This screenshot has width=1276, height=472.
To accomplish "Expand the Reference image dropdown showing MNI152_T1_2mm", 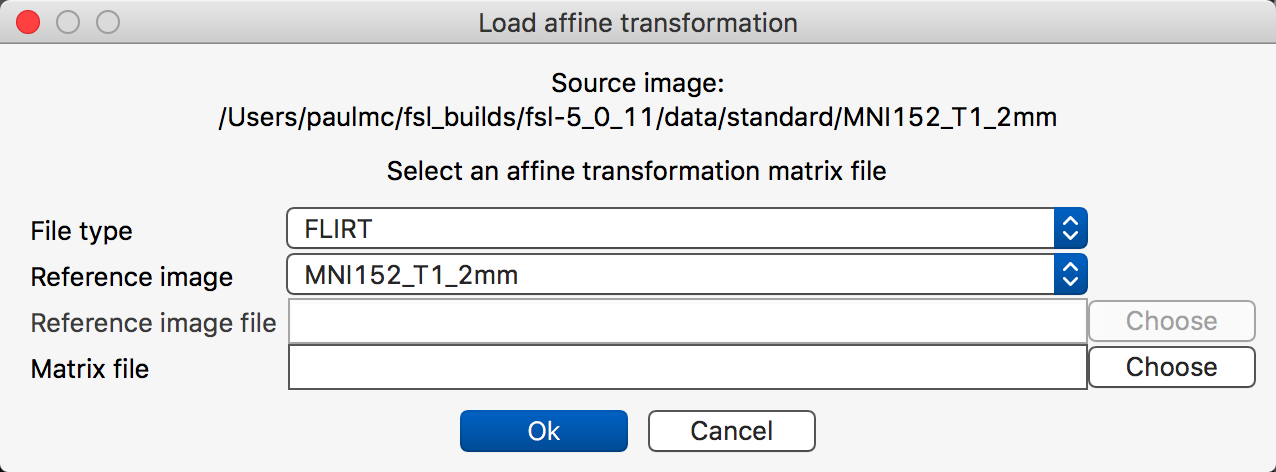I will point(670,274).
